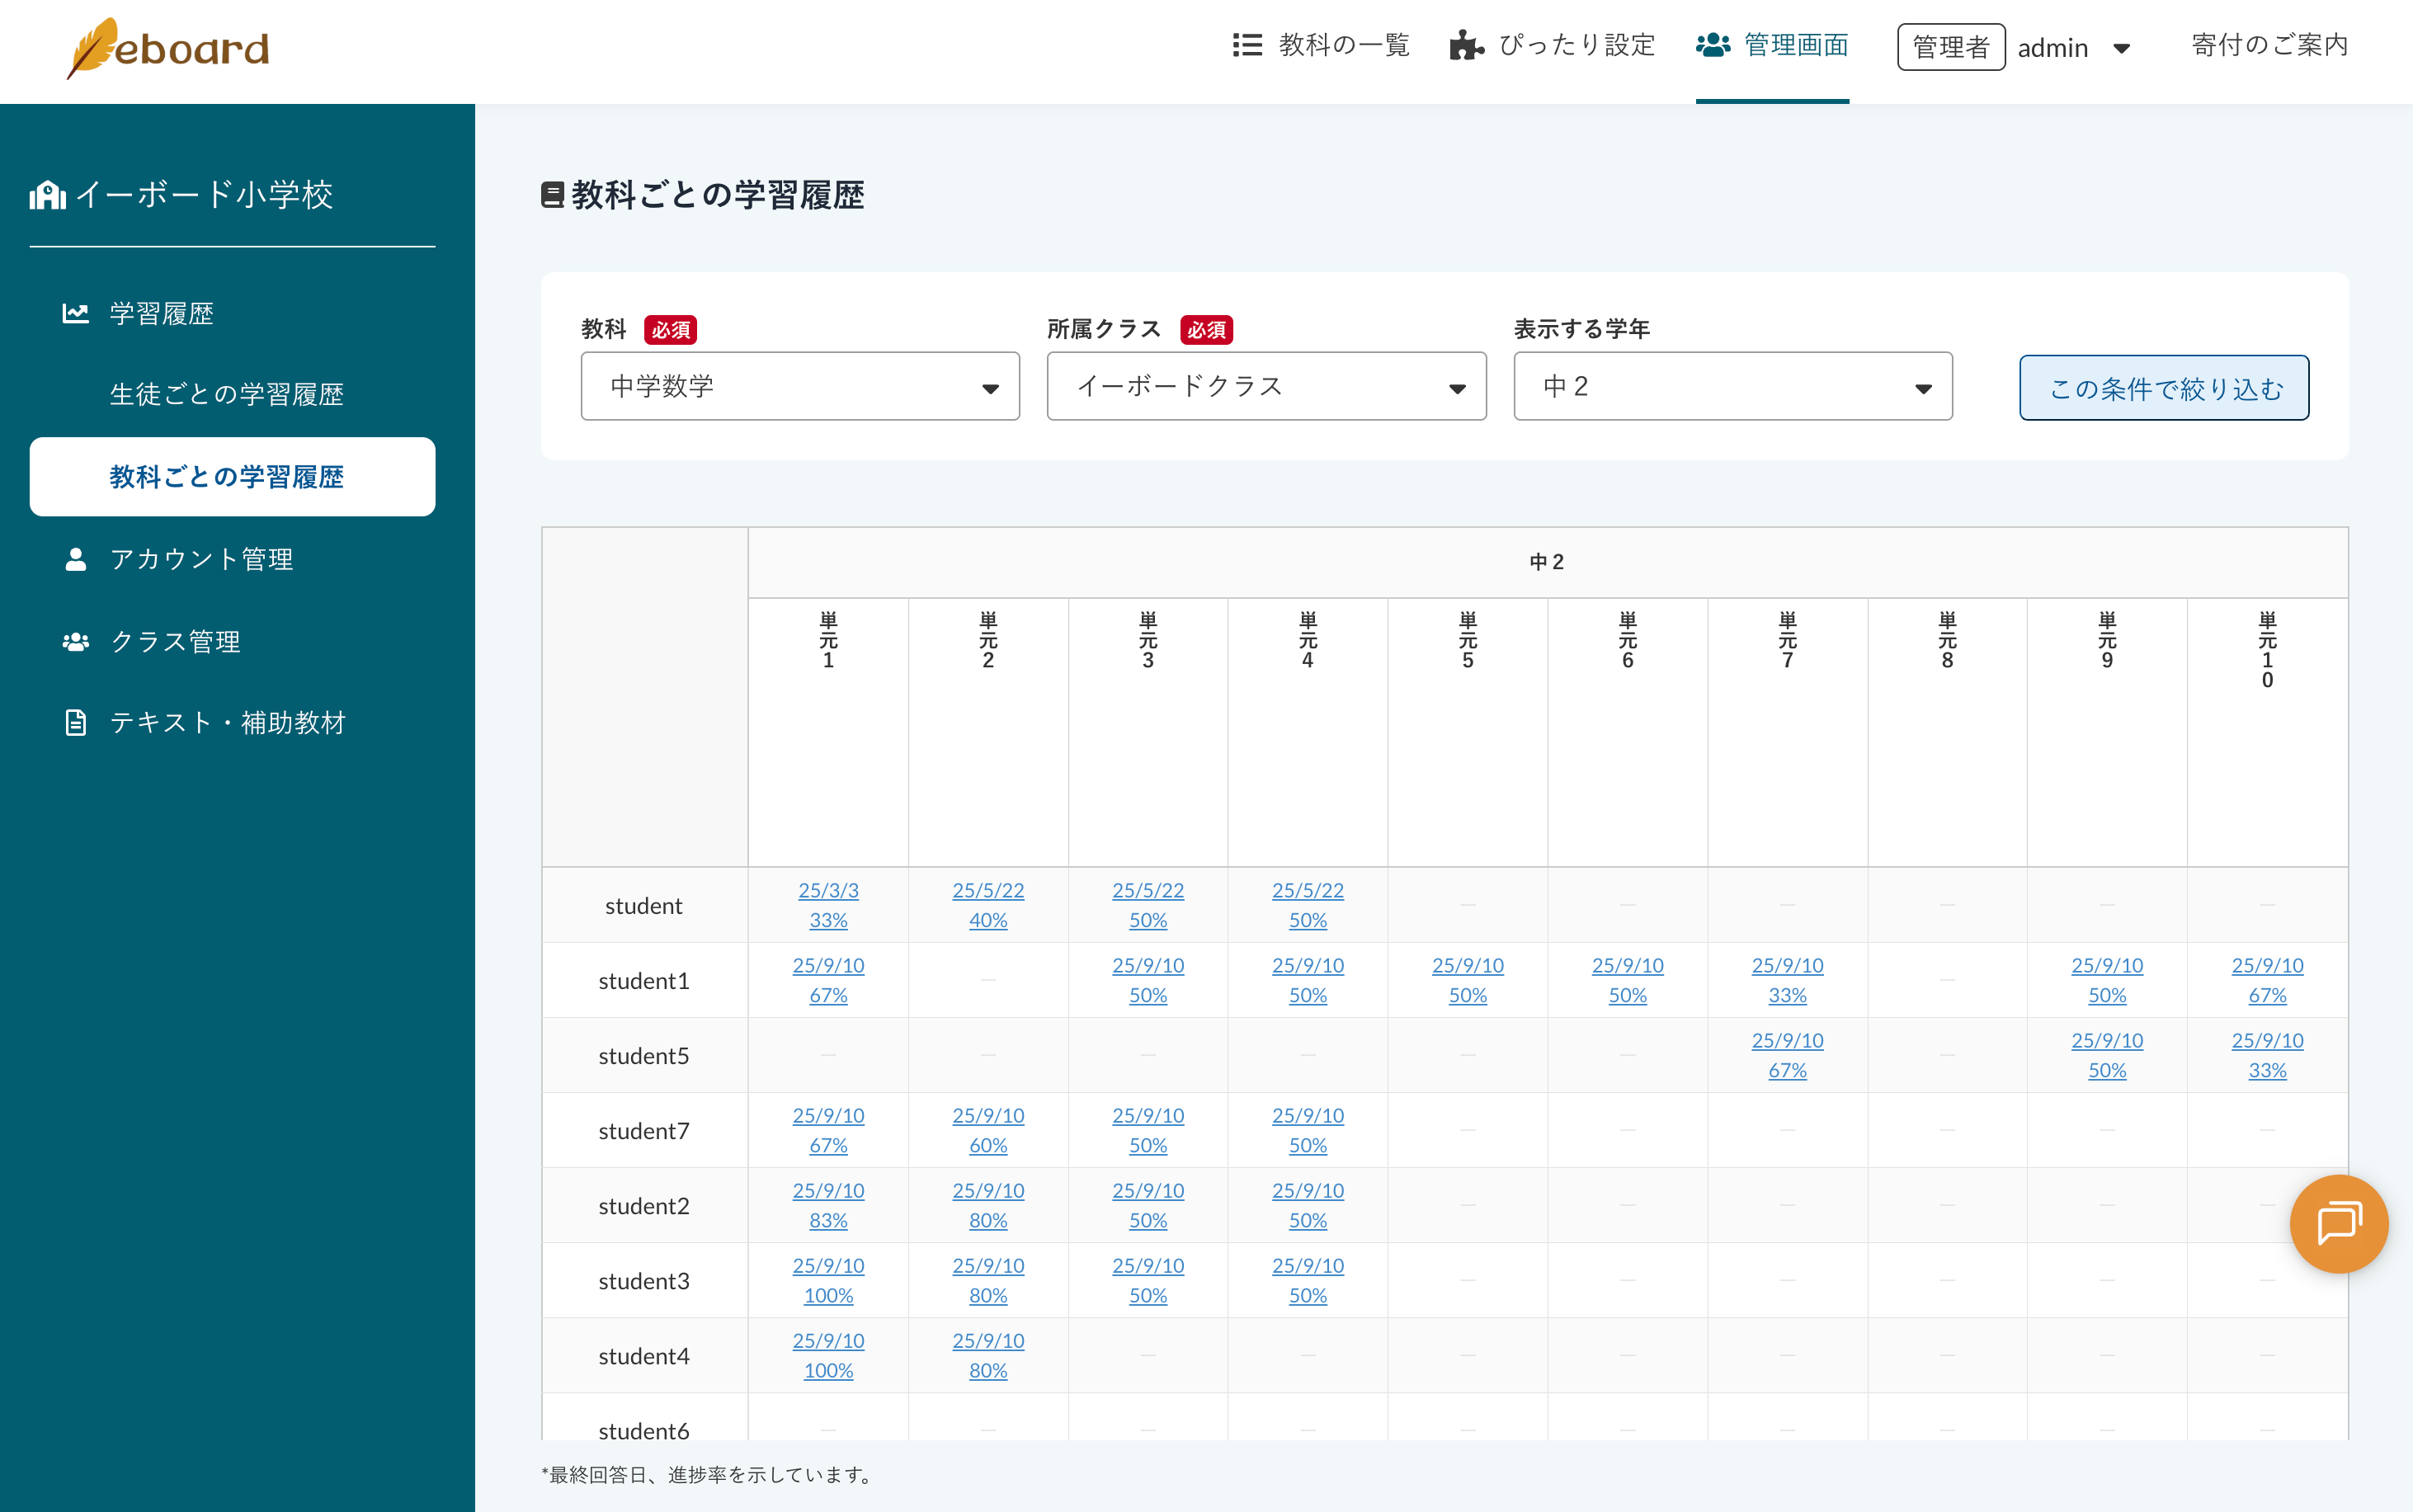The width and height of the screenshot is (2413, 1512).
Task: Click the student1 row name
Action: [644, 981]
